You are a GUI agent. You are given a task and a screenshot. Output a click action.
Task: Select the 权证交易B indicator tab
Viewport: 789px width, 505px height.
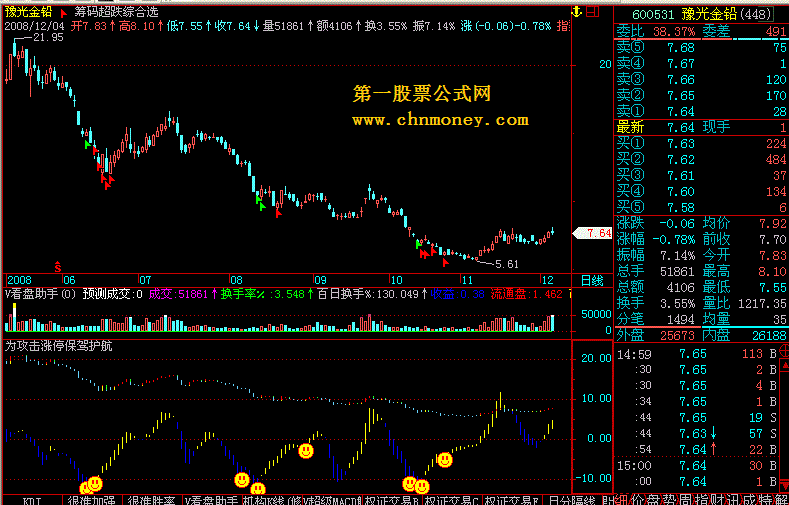[391, 500]
